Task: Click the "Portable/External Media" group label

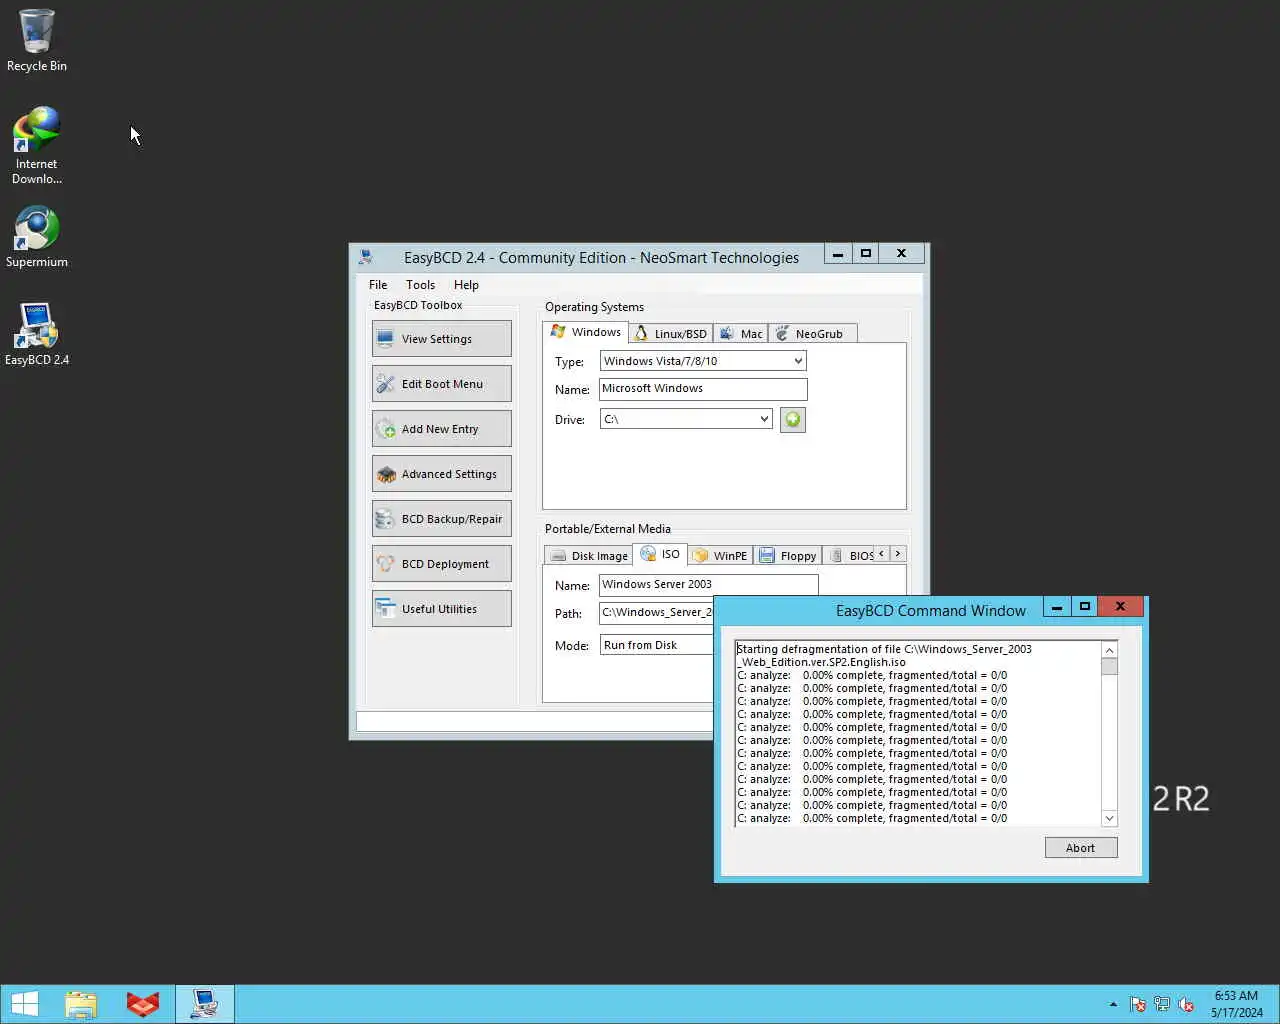Action: tap(607, 529)
